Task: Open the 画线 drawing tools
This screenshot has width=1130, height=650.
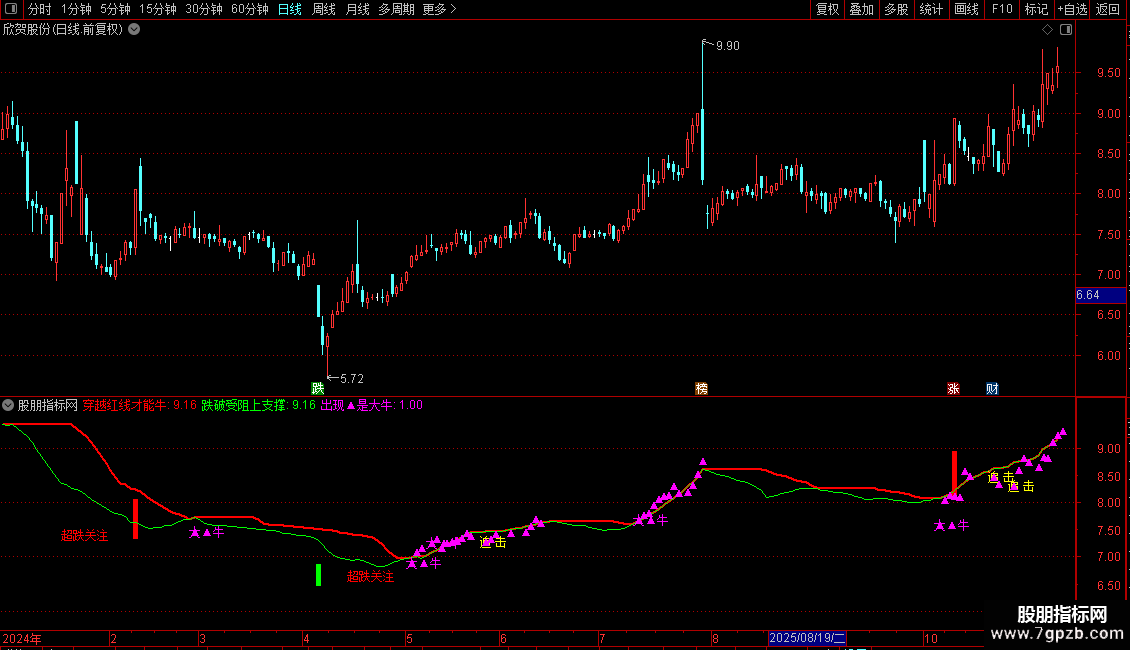Action: click(966, 9)
